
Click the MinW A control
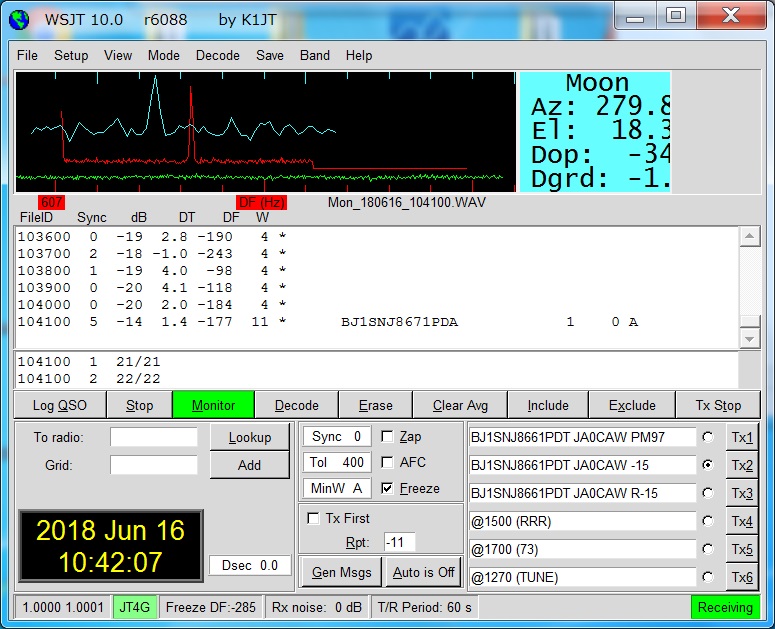click(337, 489)
